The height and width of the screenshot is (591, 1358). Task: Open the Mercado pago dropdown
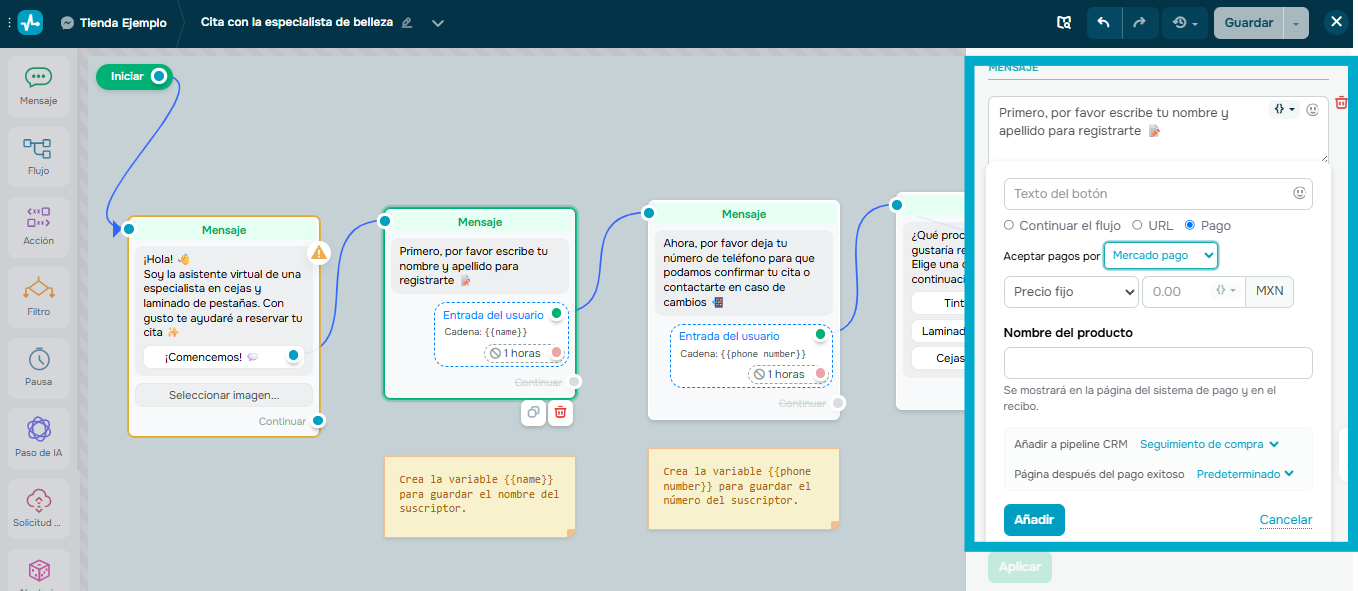click(x=1160, y=255)
